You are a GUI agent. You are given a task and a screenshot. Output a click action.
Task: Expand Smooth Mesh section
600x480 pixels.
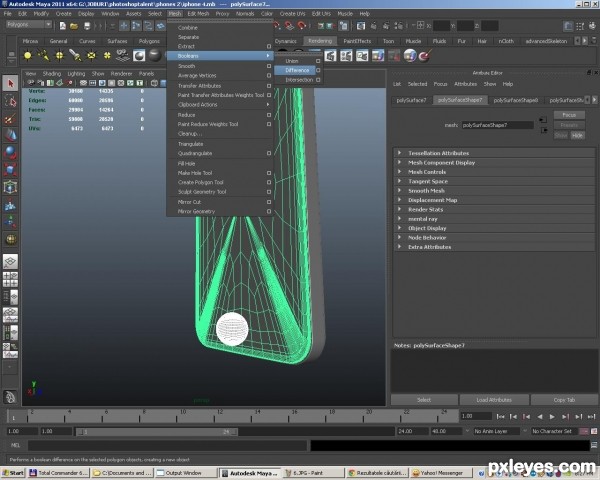click(399, 190)
